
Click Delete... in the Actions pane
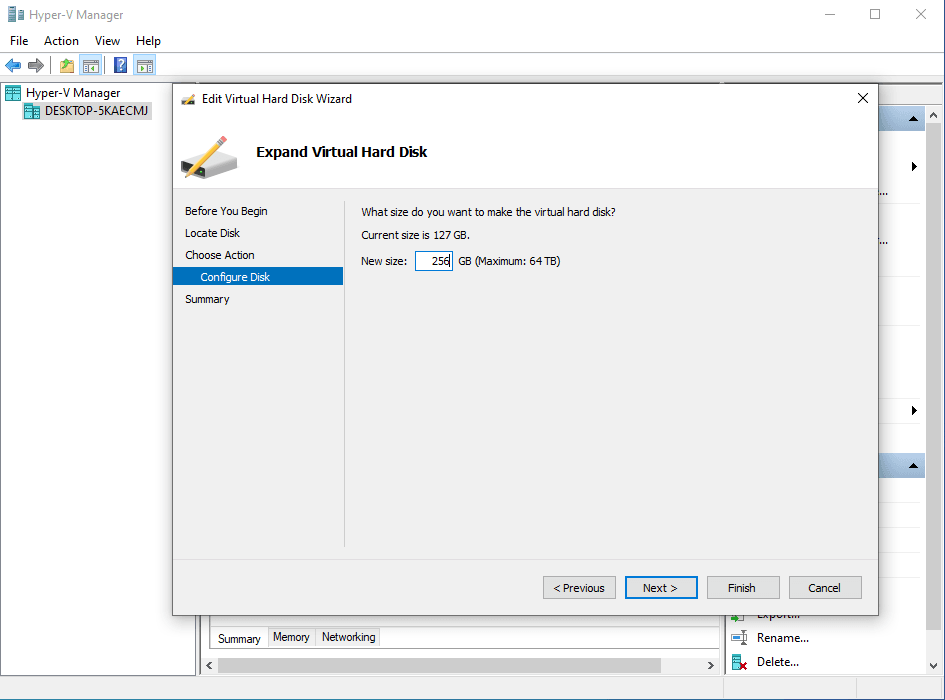778,662
